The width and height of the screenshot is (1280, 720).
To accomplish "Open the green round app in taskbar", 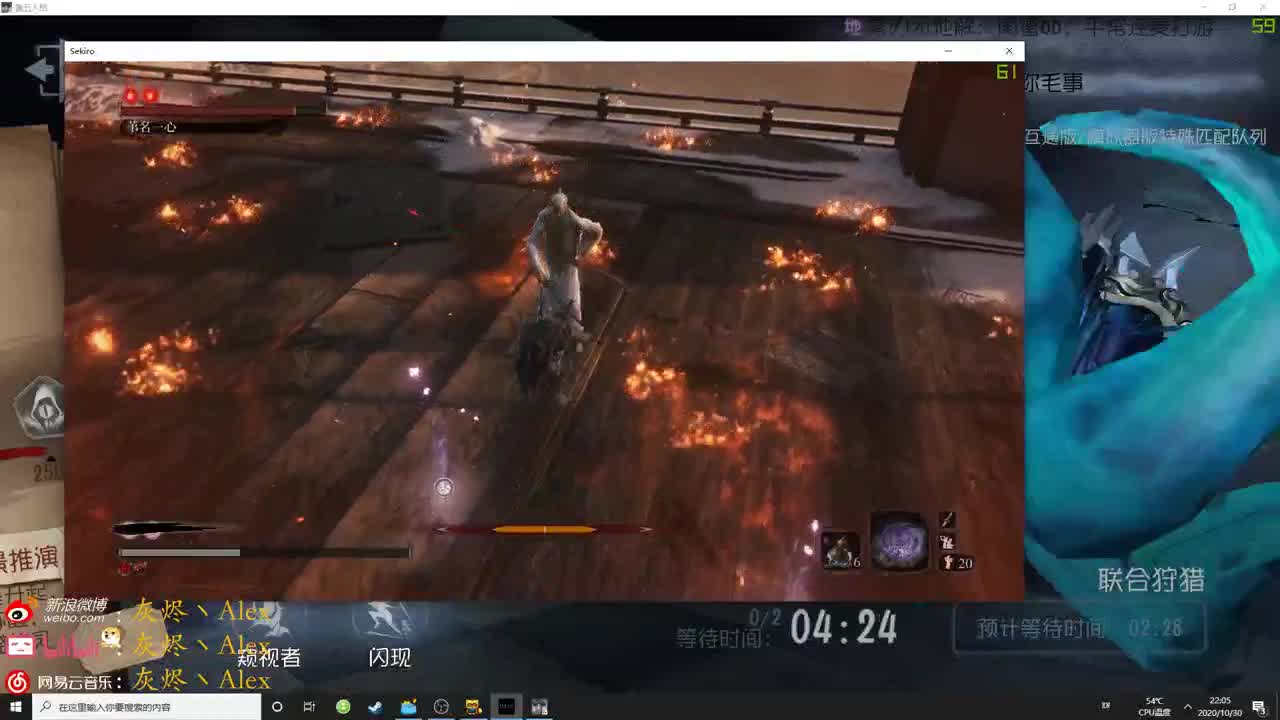I will (343, 707).
